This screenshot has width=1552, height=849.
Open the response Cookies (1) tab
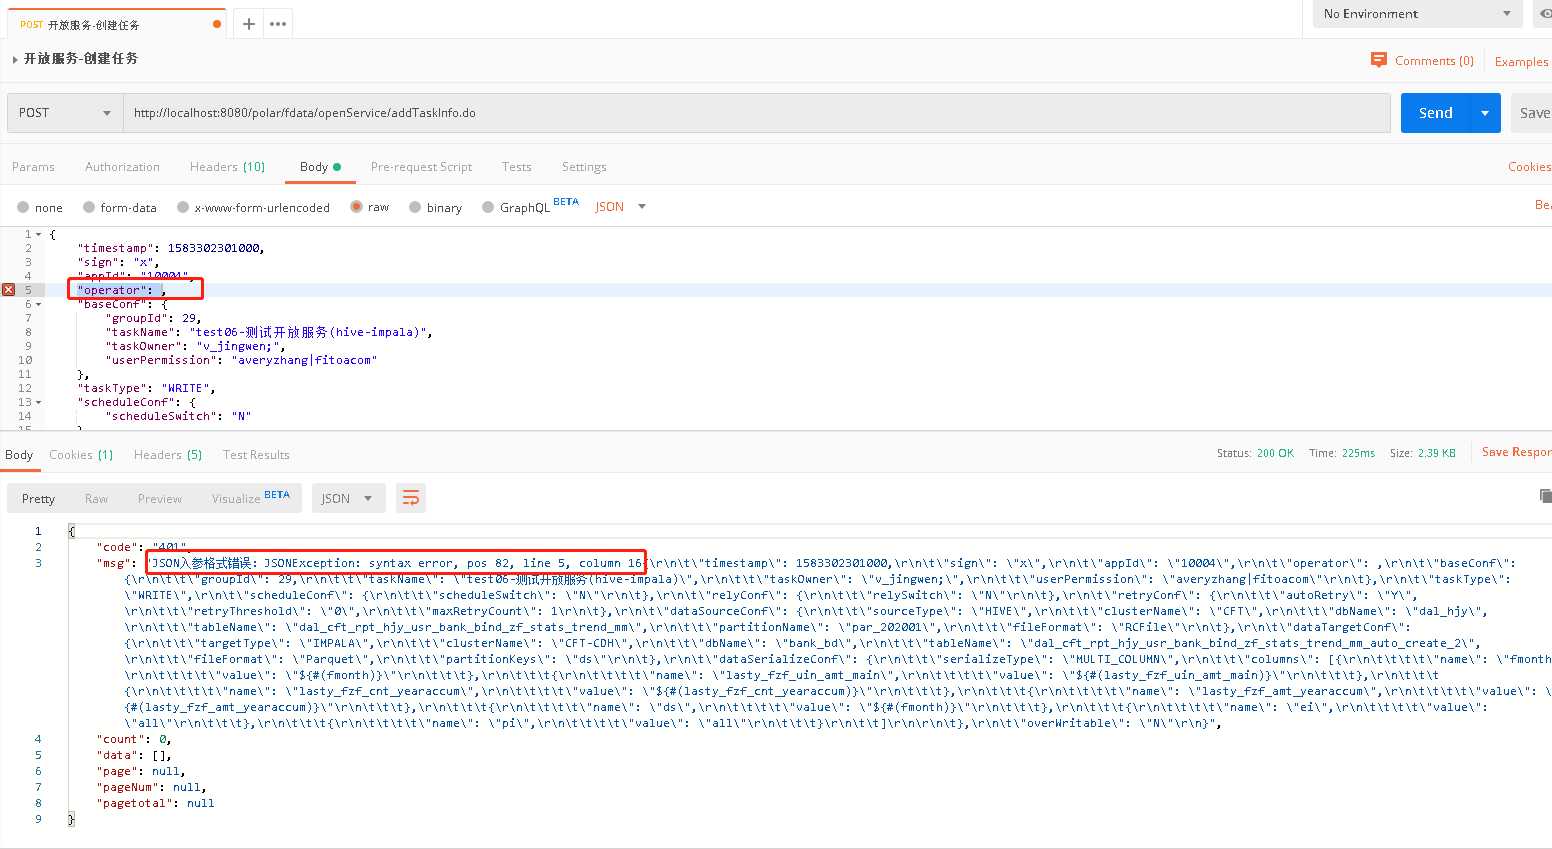tap(81, 455)
